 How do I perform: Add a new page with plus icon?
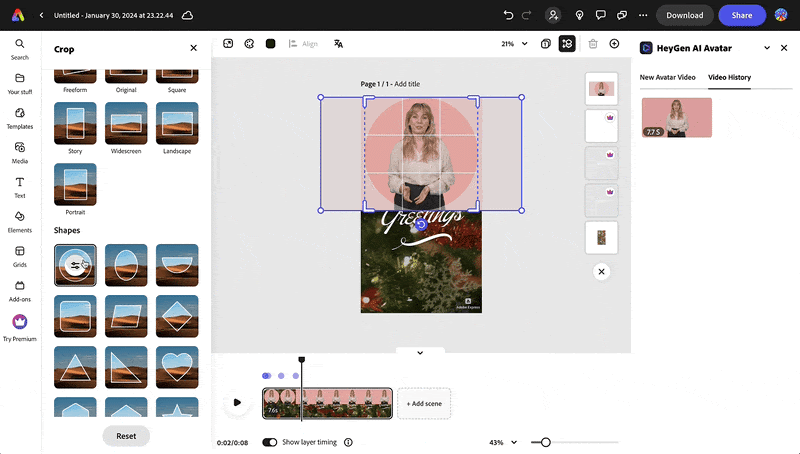[x=614, y=44]
